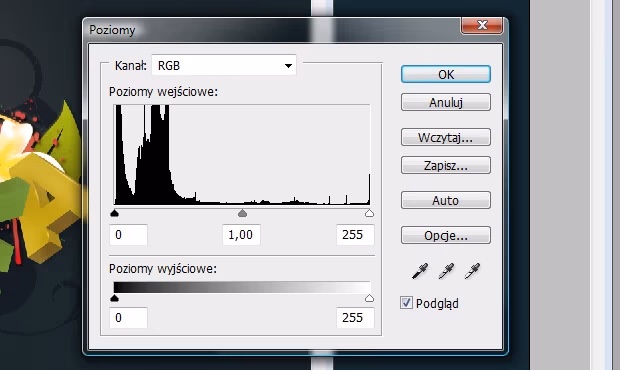Click the input white point slider handle

[369, 213]
